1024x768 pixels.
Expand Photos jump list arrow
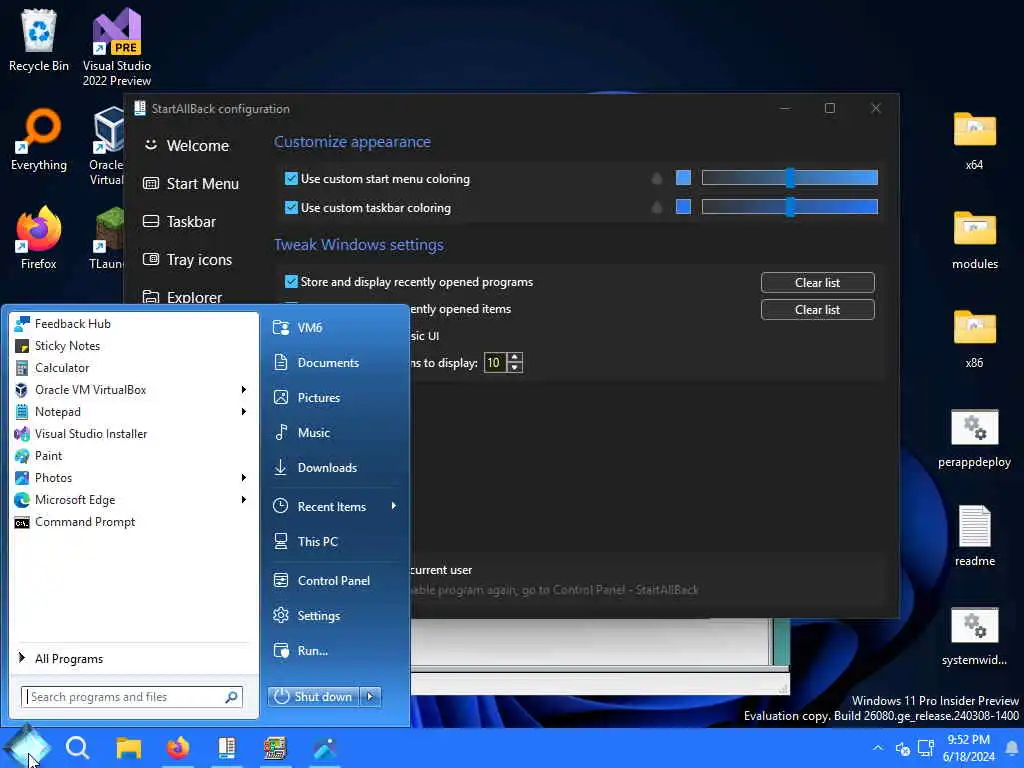click(244, 478)
